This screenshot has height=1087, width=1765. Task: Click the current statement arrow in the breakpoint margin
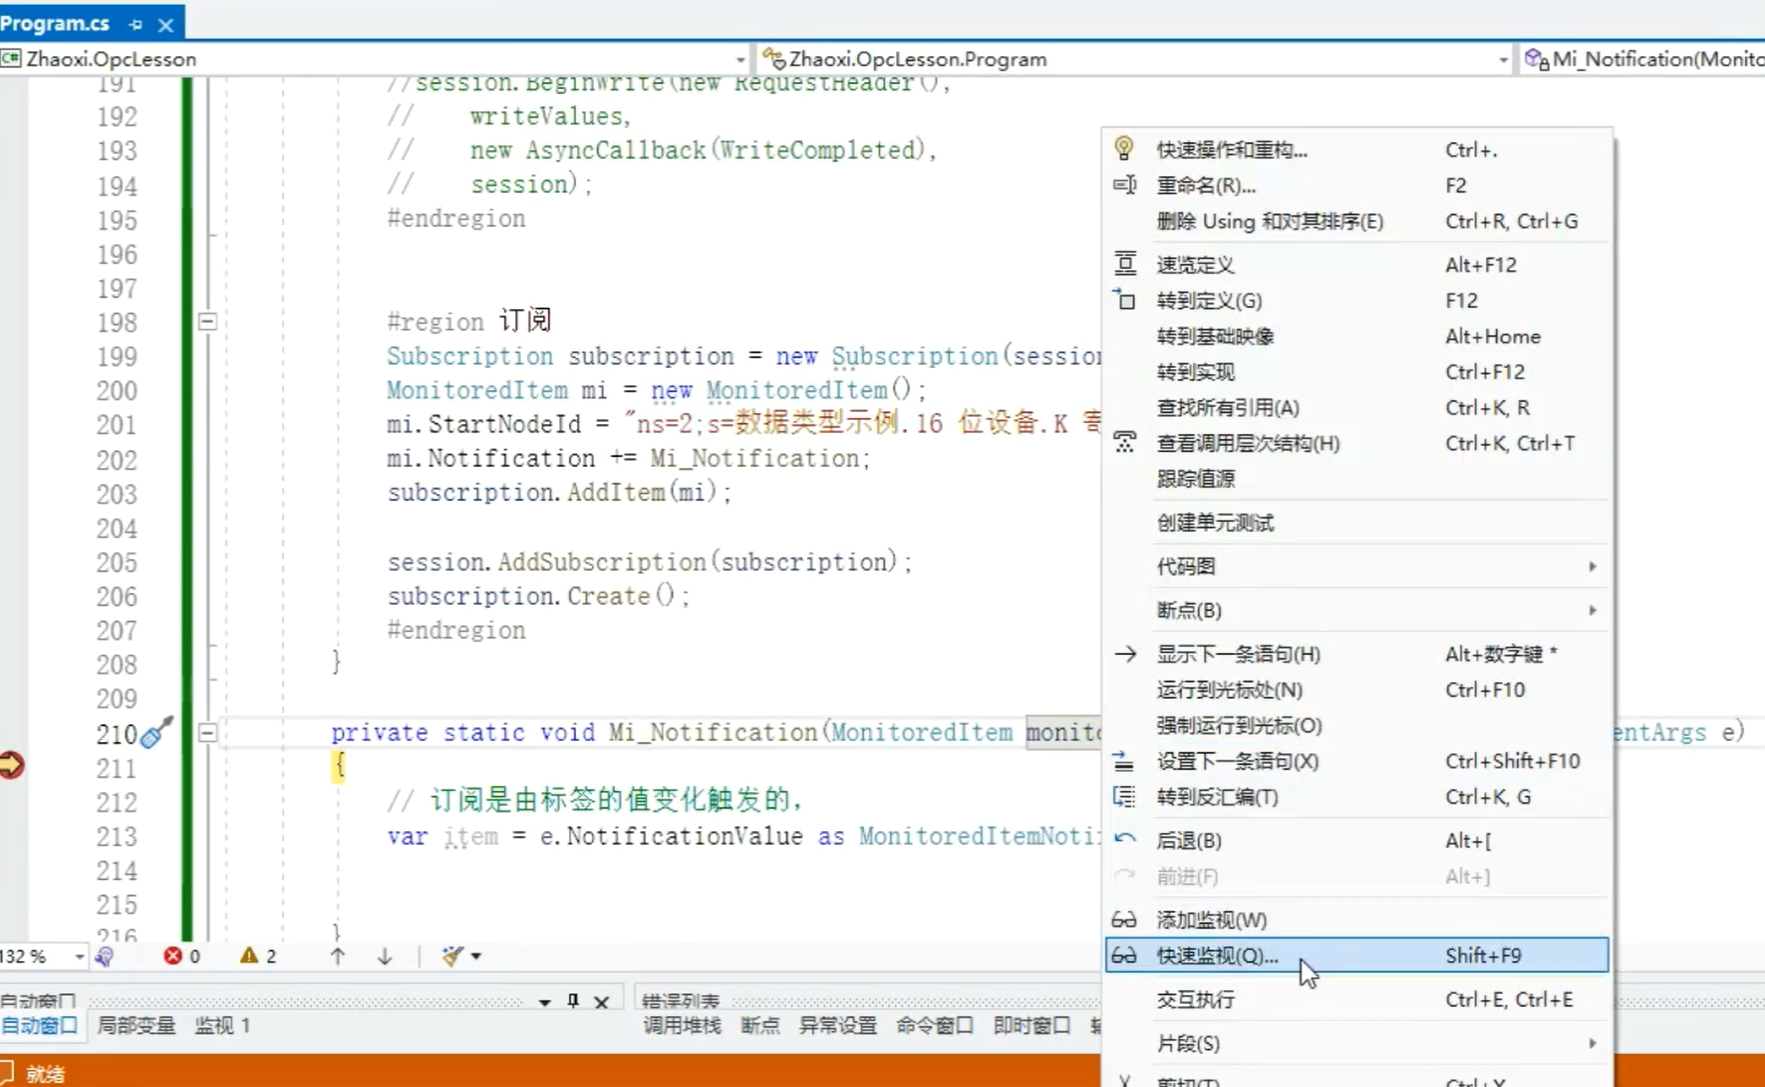(x=12, y=765)
